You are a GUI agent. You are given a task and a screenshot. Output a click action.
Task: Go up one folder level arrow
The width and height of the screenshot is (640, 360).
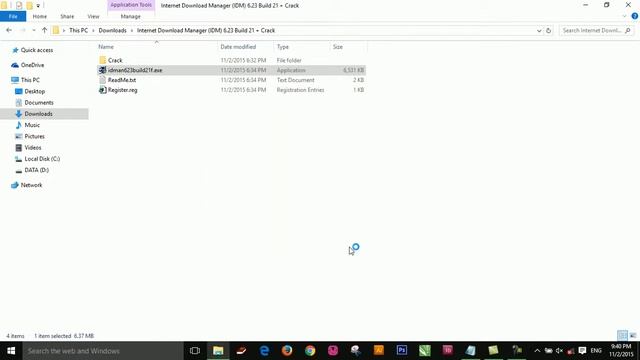(44, 30)
